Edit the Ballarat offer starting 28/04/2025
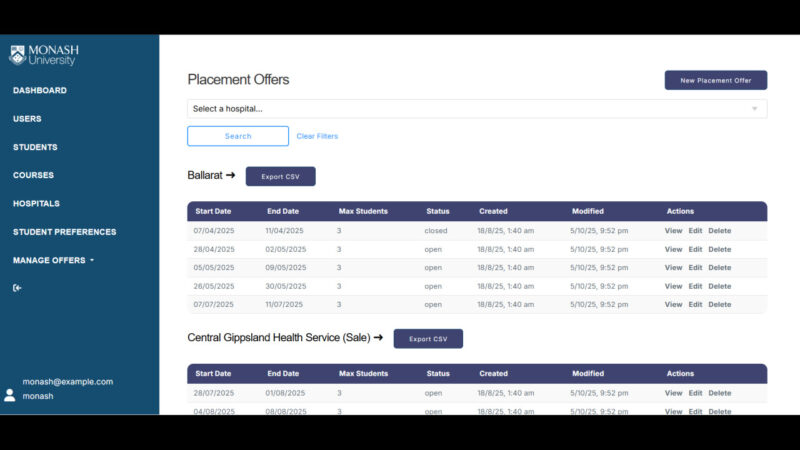 (695, 249)
